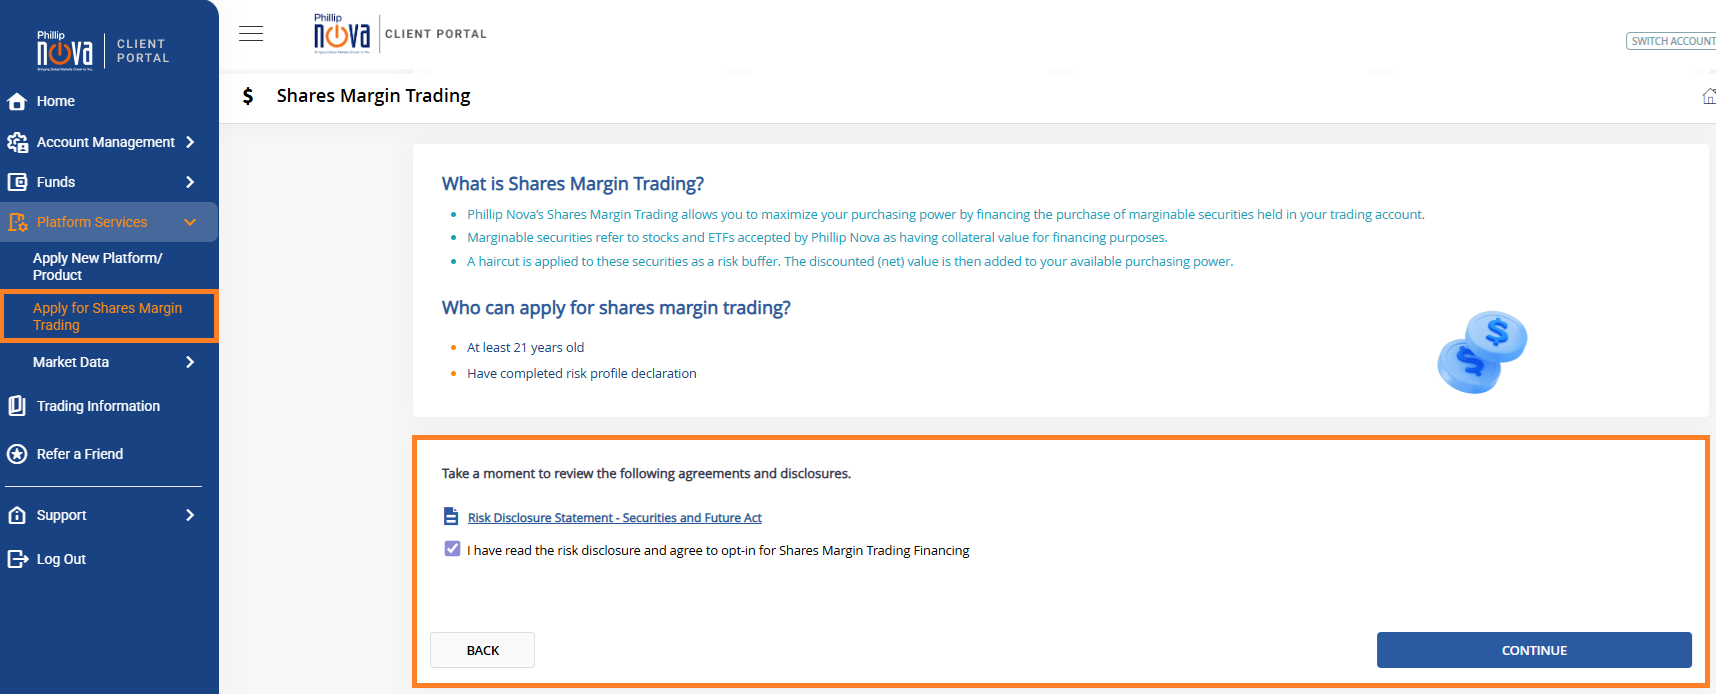The height and width of the screenshot is (694, 1716).
Task: Click the home icon at top right
Action: [x=1708, y=96]
